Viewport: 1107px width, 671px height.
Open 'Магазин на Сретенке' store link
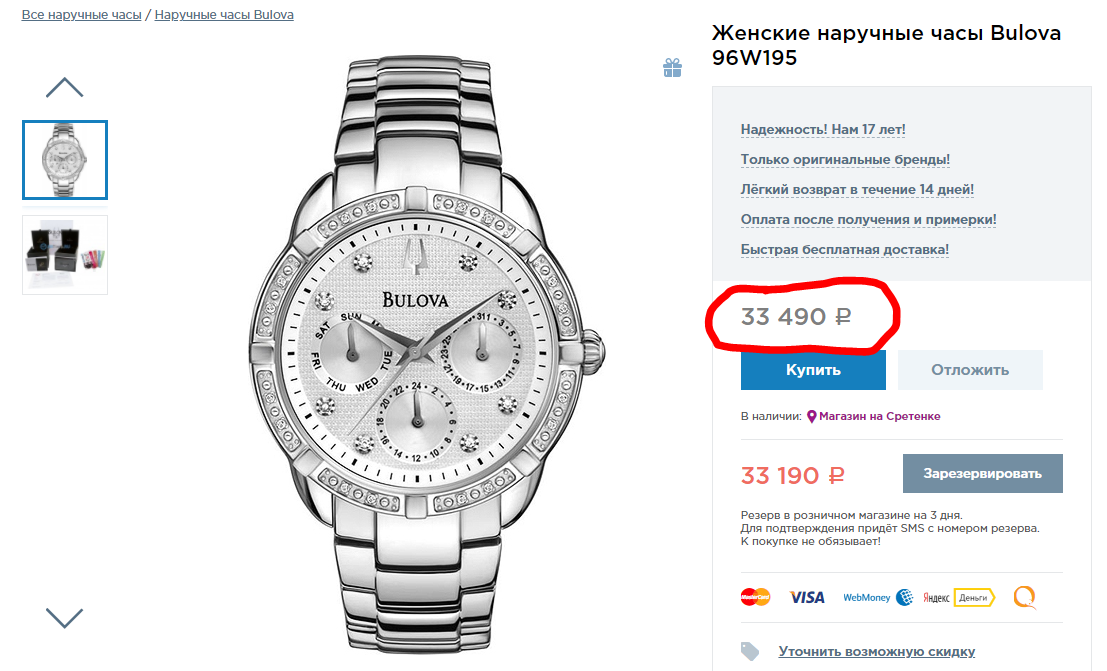879,416
